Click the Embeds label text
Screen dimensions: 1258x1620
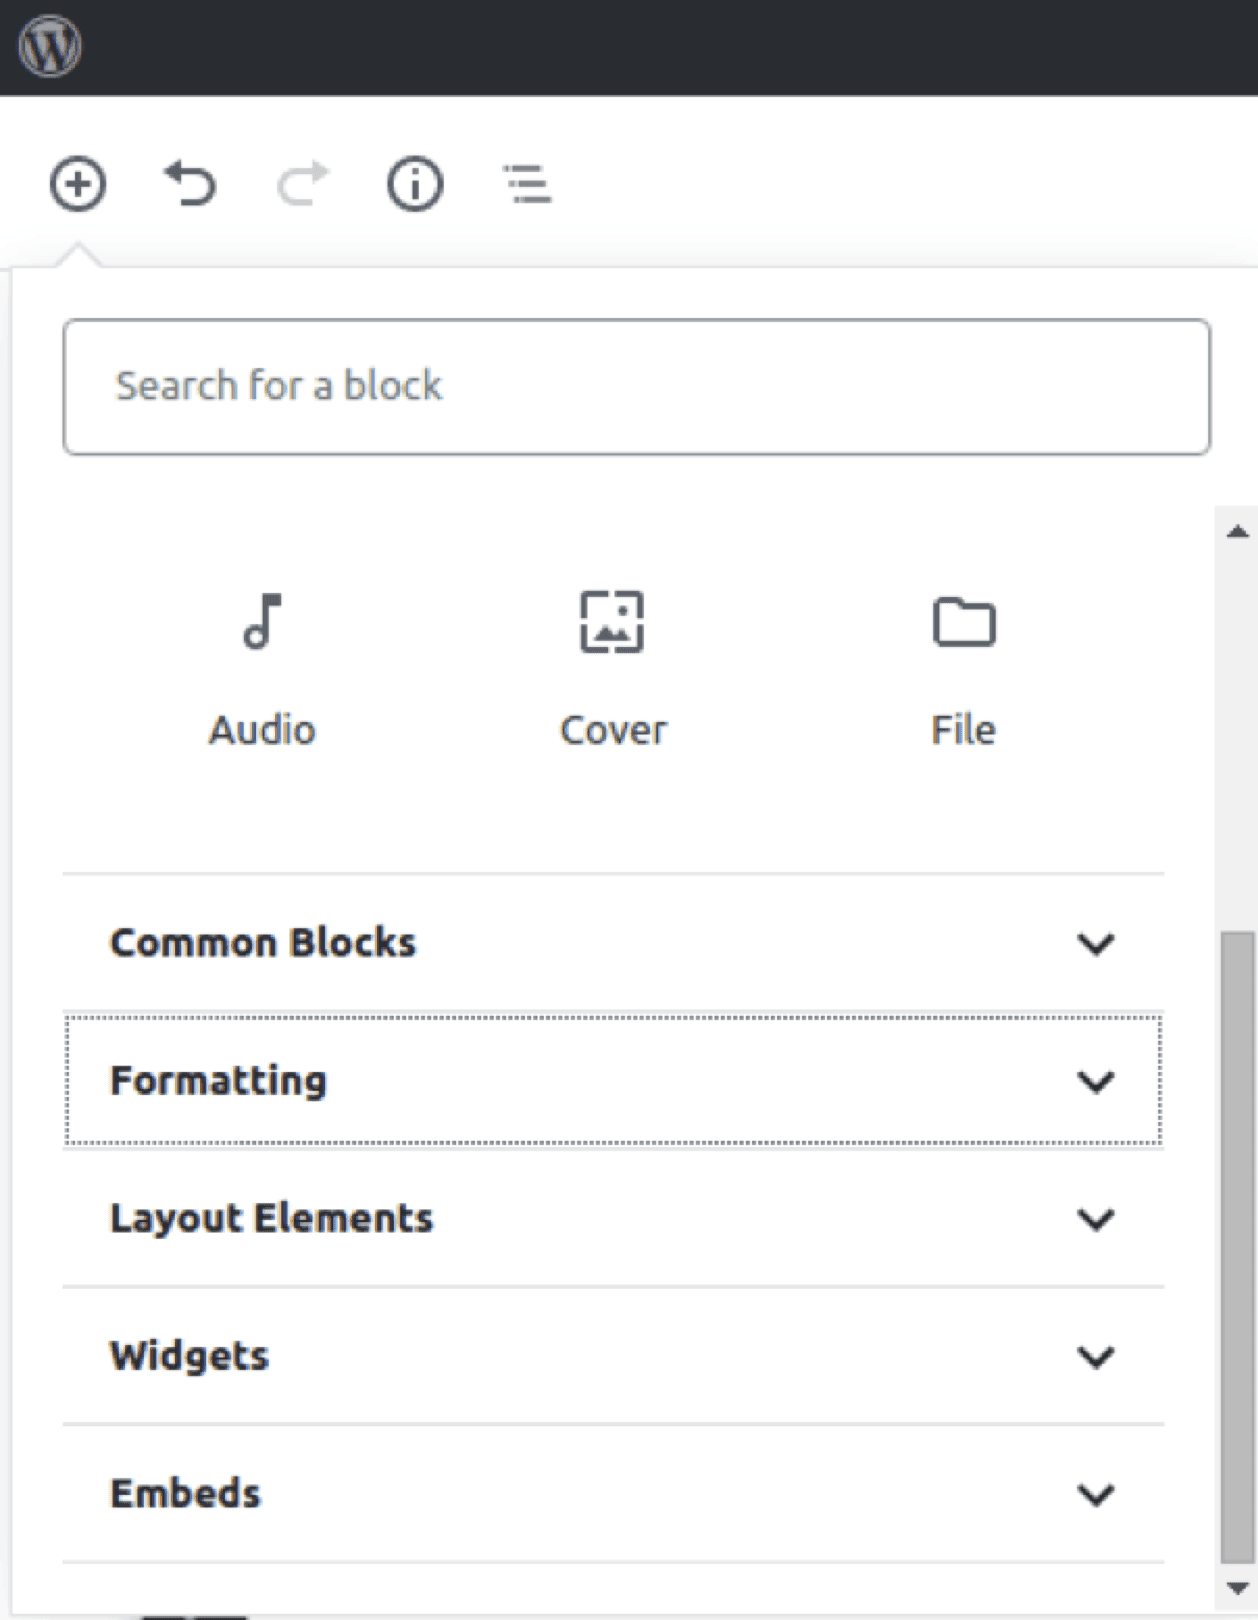coord(185,1494)
